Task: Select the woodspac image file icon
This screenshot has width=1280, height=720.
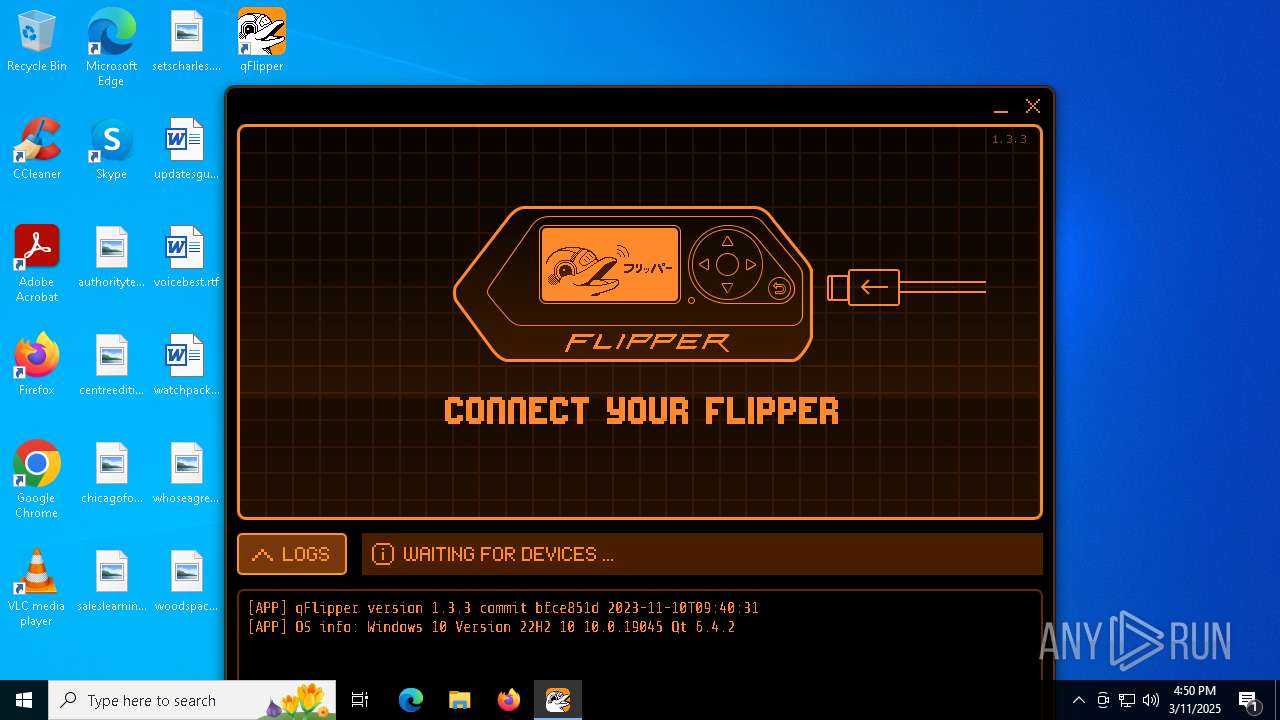Action: 186,582
